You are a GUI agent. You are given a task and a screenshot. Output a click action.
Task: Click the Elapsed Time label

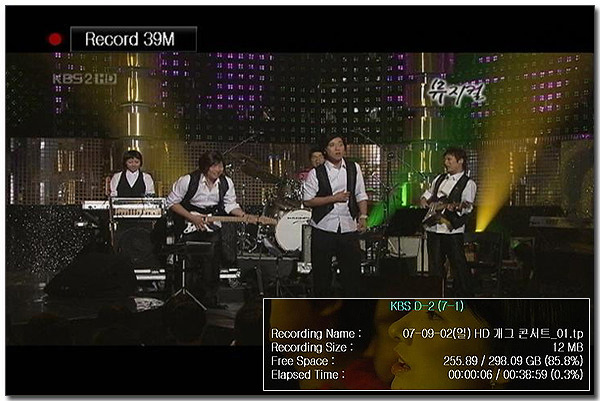(x=308, y=375)
